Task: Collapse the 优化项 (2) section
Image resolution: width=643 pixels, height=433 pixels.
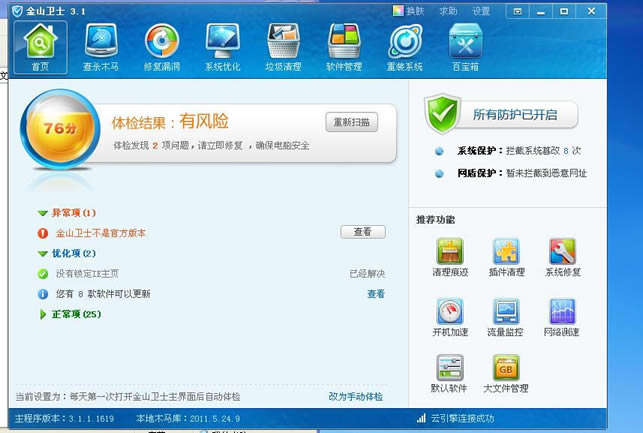Action: 43,254
